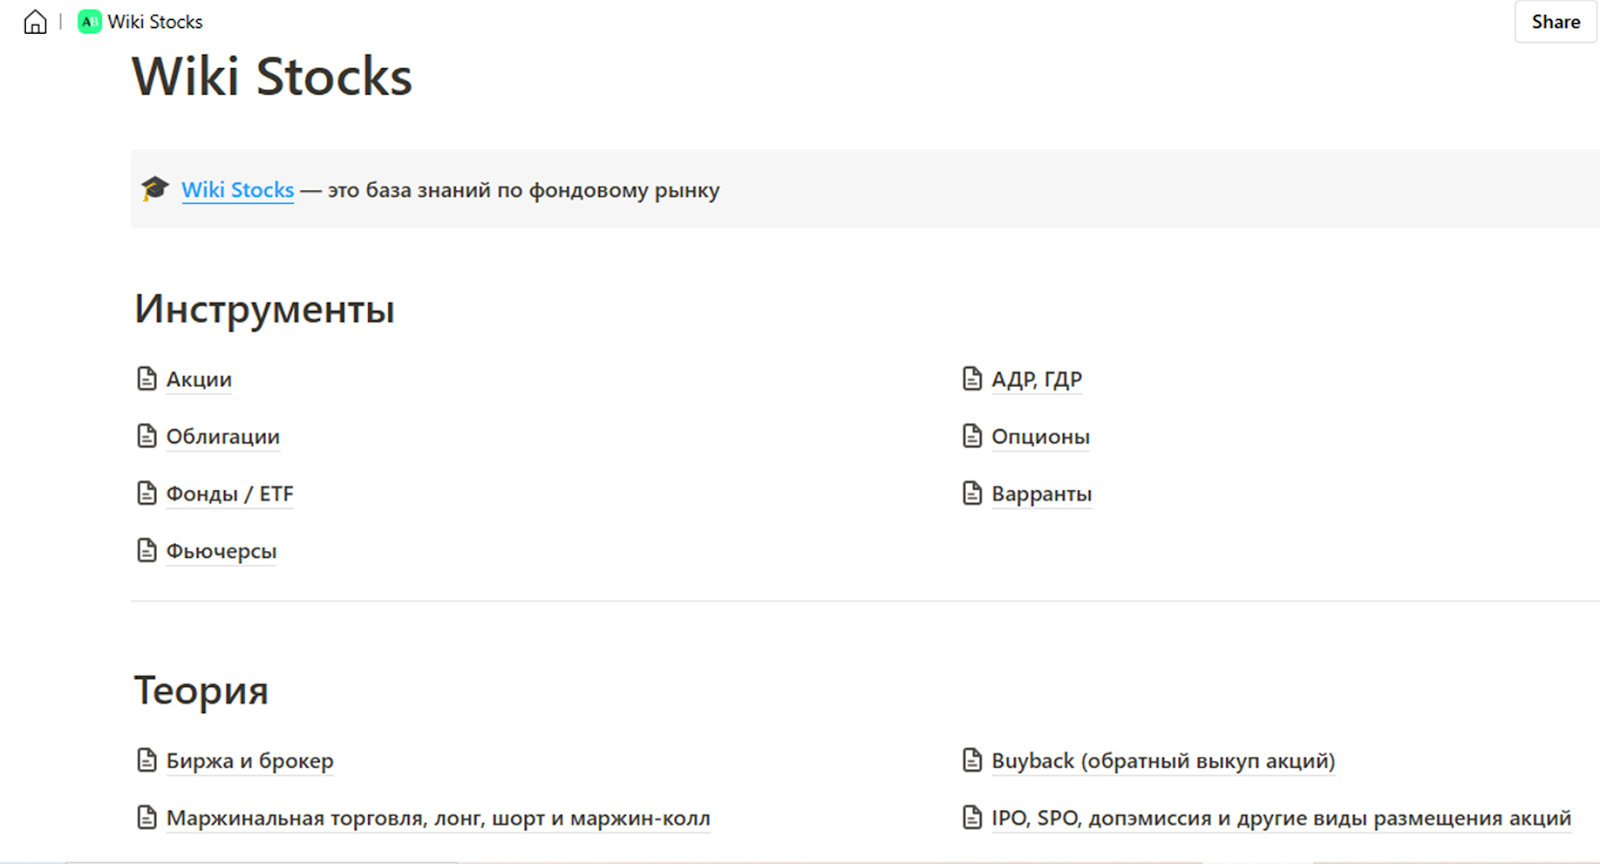Click the page icon beside Фьючерсы
The width and height of the screenshot is (1600, 864).
coord(147,551)
